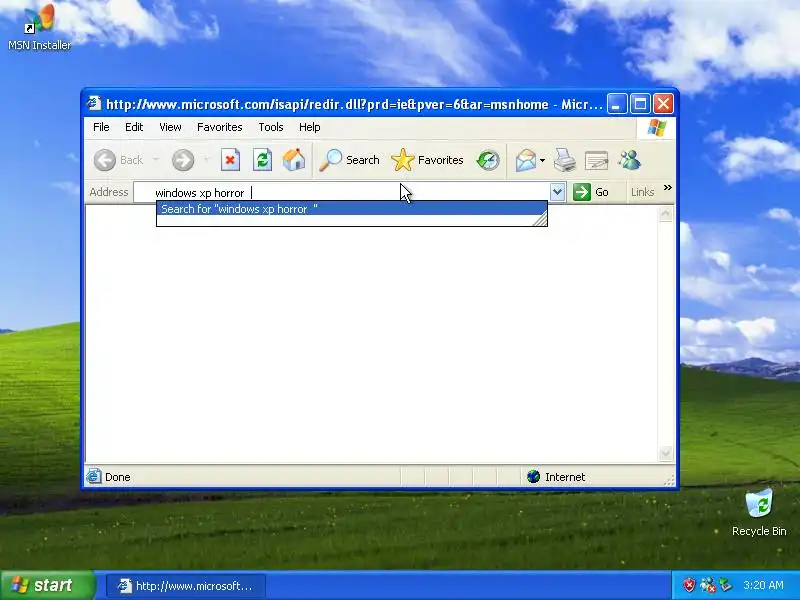This screenshot has width=800, height=600.
Task: Open the Help menu
Action: point(309,127)
